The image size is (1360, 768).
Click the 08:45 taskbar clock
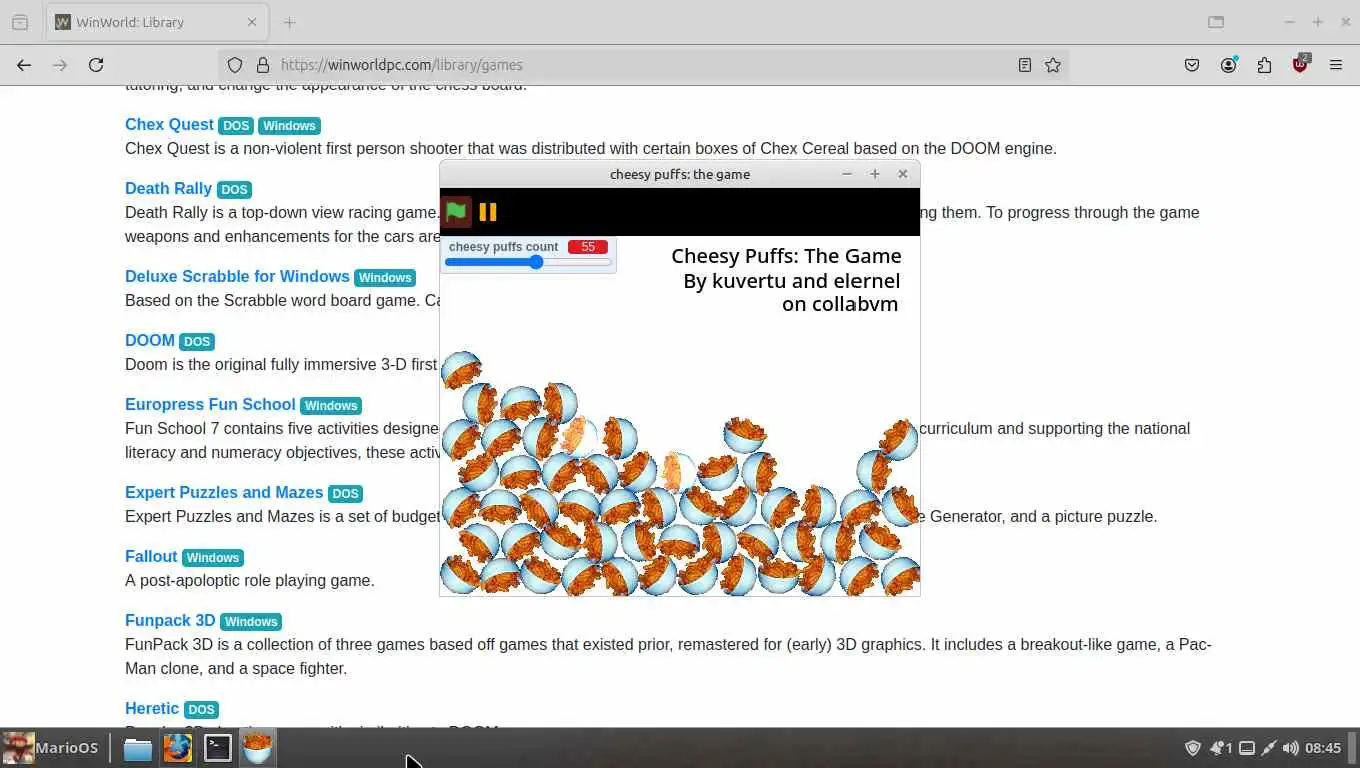[1323, 748]
